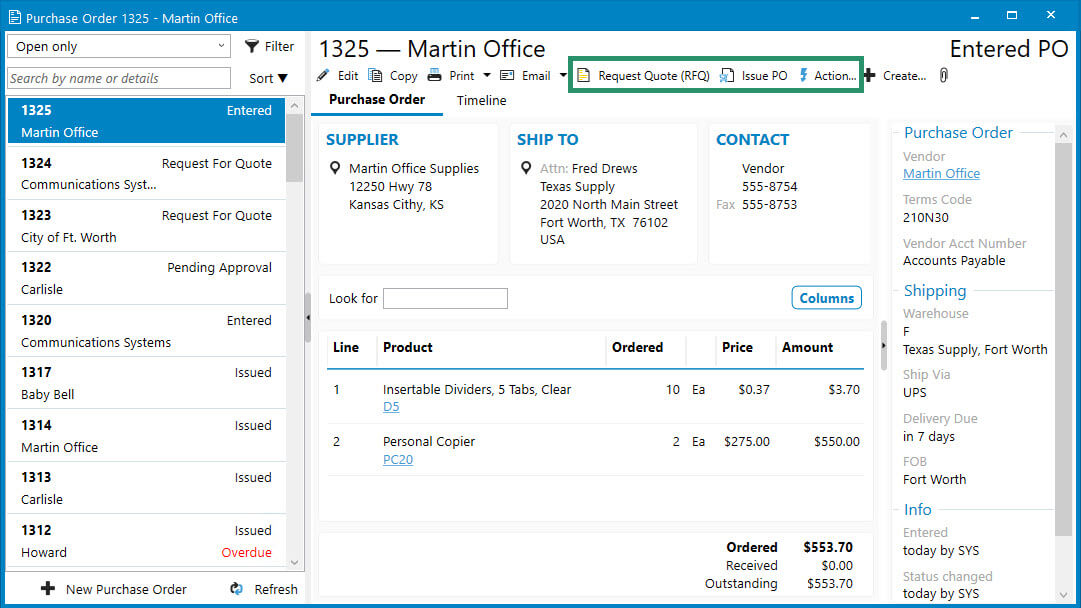Click the Terms Code value 210N30
The image size is (1081, 608).
(926, 218)
